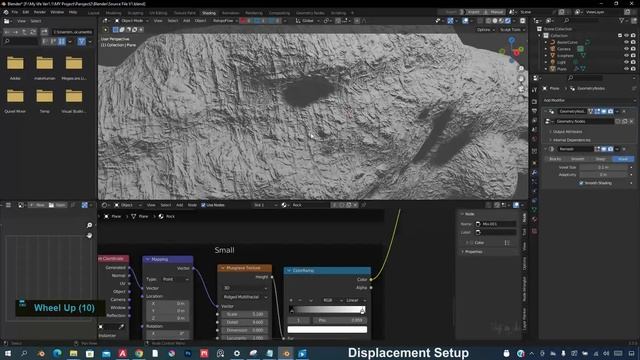Select the Blocks remesh mode
The height and width of the screenshot is (360, 640).
click(556, 159)
